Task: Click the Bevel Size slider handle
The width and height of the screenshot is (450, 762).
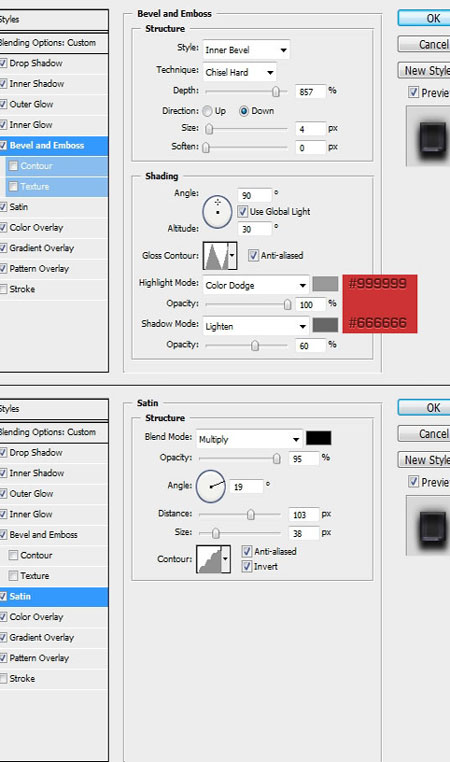Action: (209, 129)
